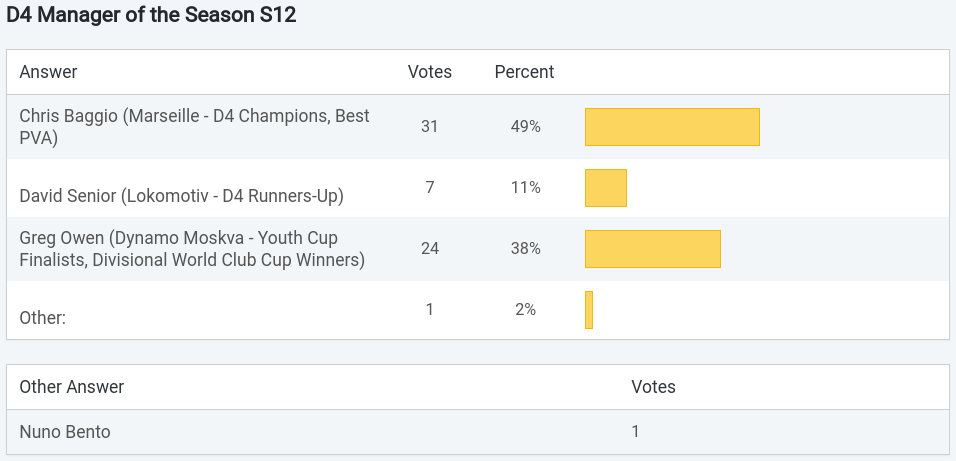This screenshot has width=956, height=461.
Task: Select the Chris Baggio answer text
Action: 194,127
